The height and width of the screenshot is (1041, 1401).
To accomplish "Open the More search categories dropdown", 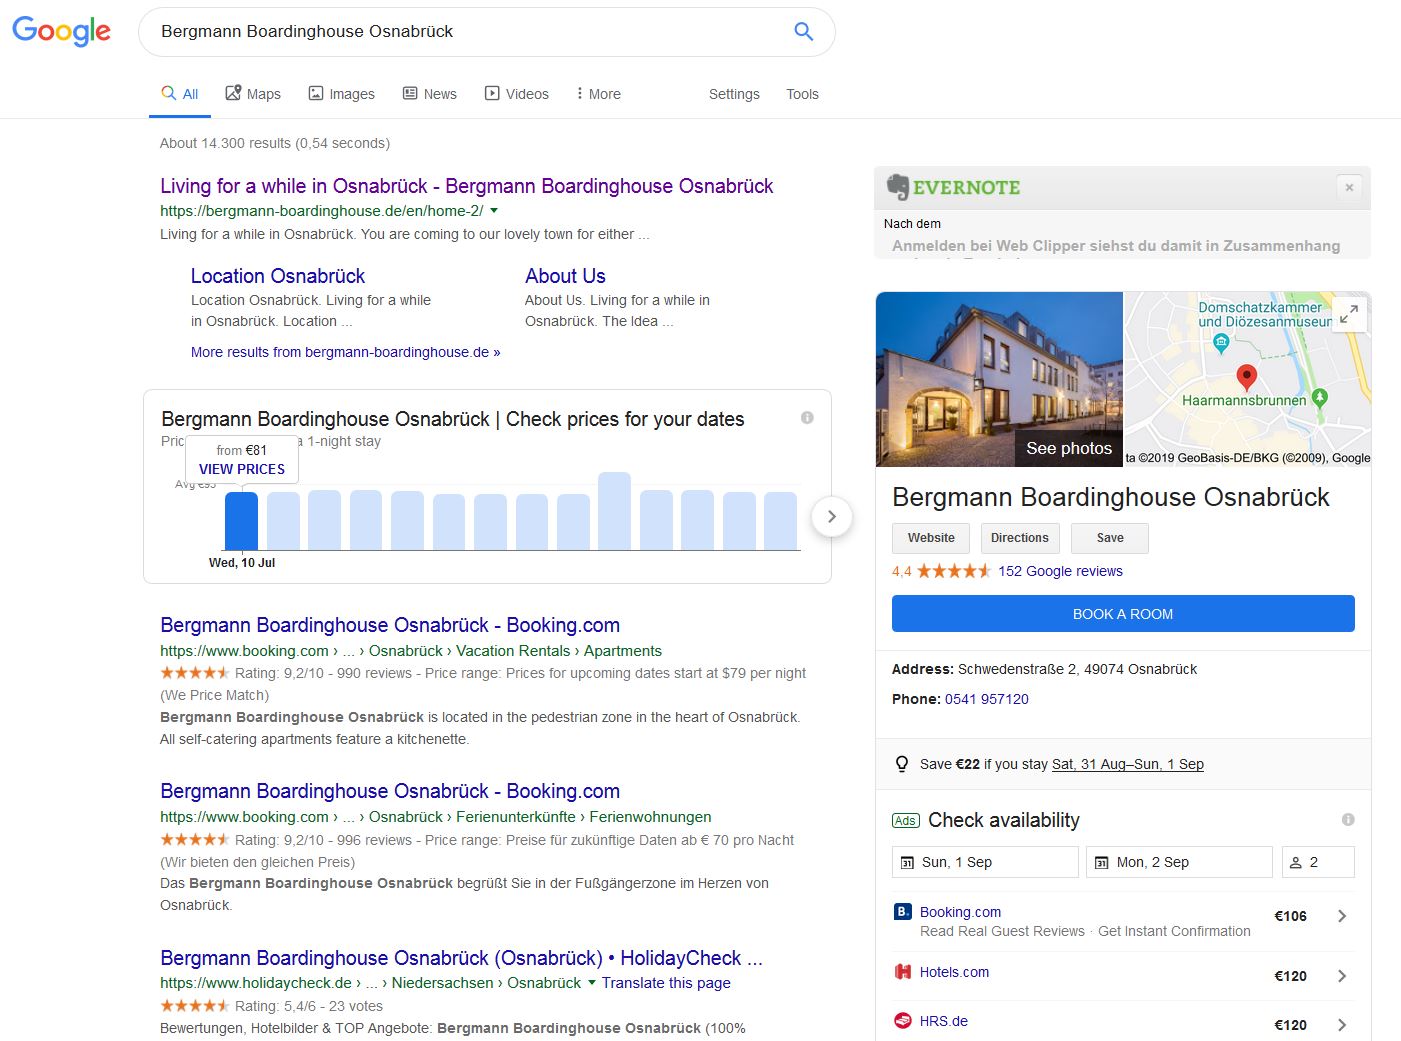I will [597, 93].
